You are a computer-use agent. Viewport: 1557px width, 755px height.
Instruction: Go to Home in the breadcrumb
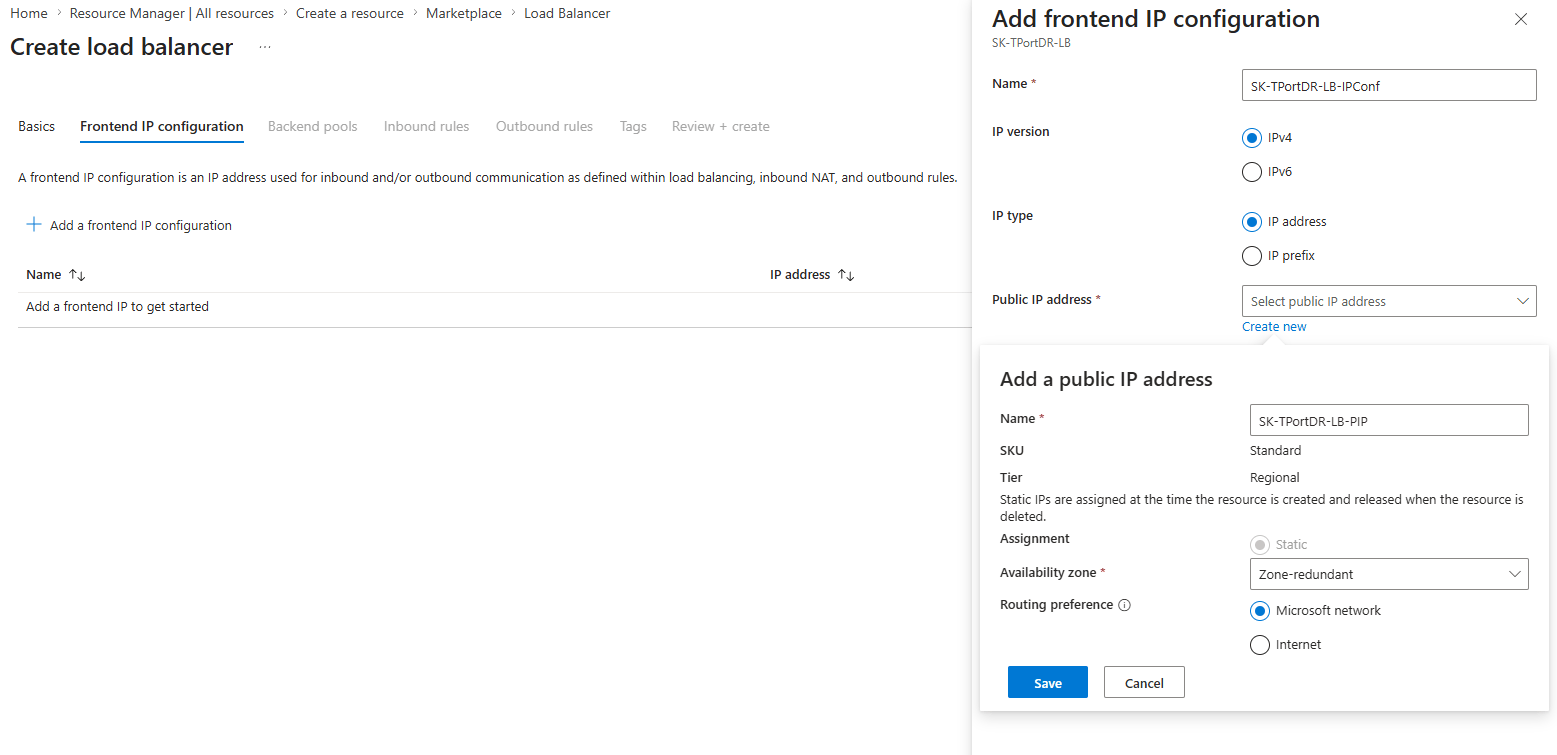(29, 14)
